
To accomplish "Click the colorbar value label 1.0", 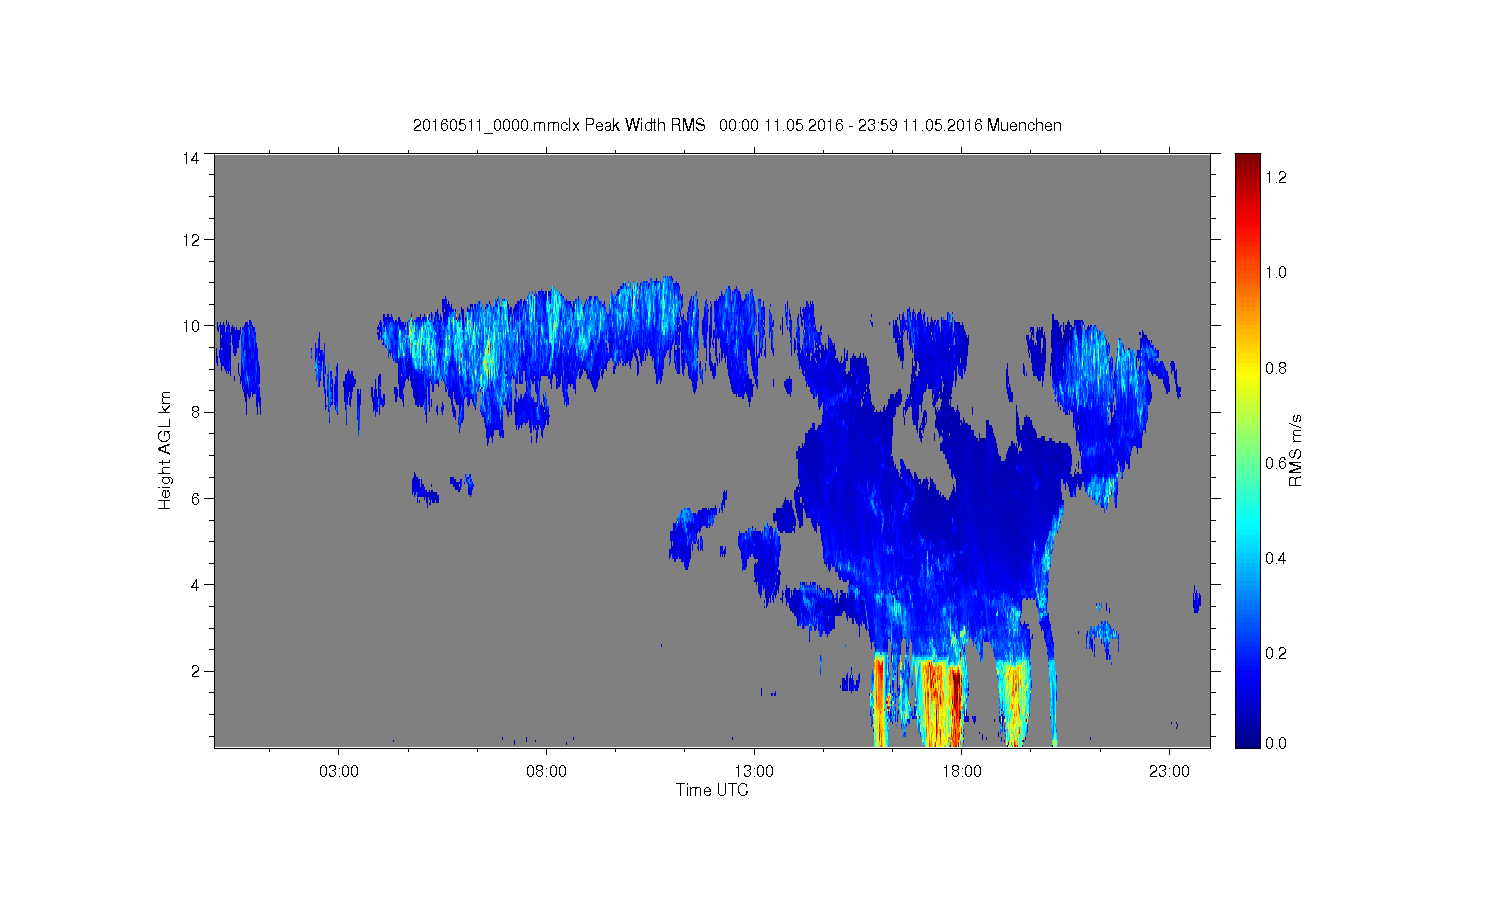I will pyautogui.click(x=1275, y=272).
